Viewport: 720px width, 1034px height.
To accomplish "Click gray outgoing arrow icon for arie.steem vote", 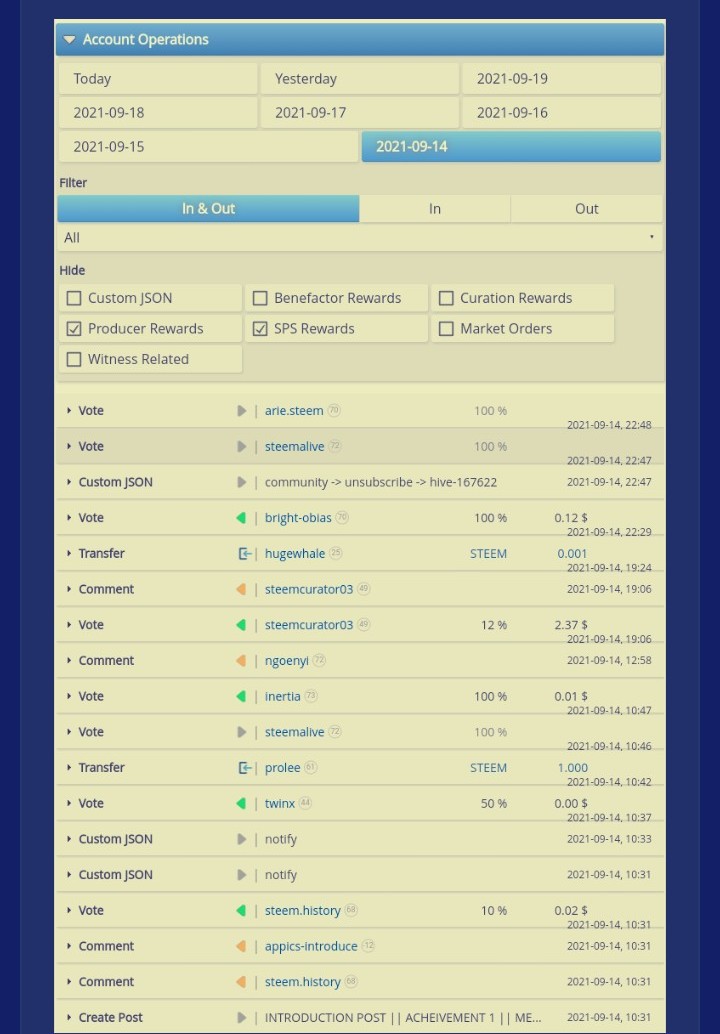I will (242, 411).
